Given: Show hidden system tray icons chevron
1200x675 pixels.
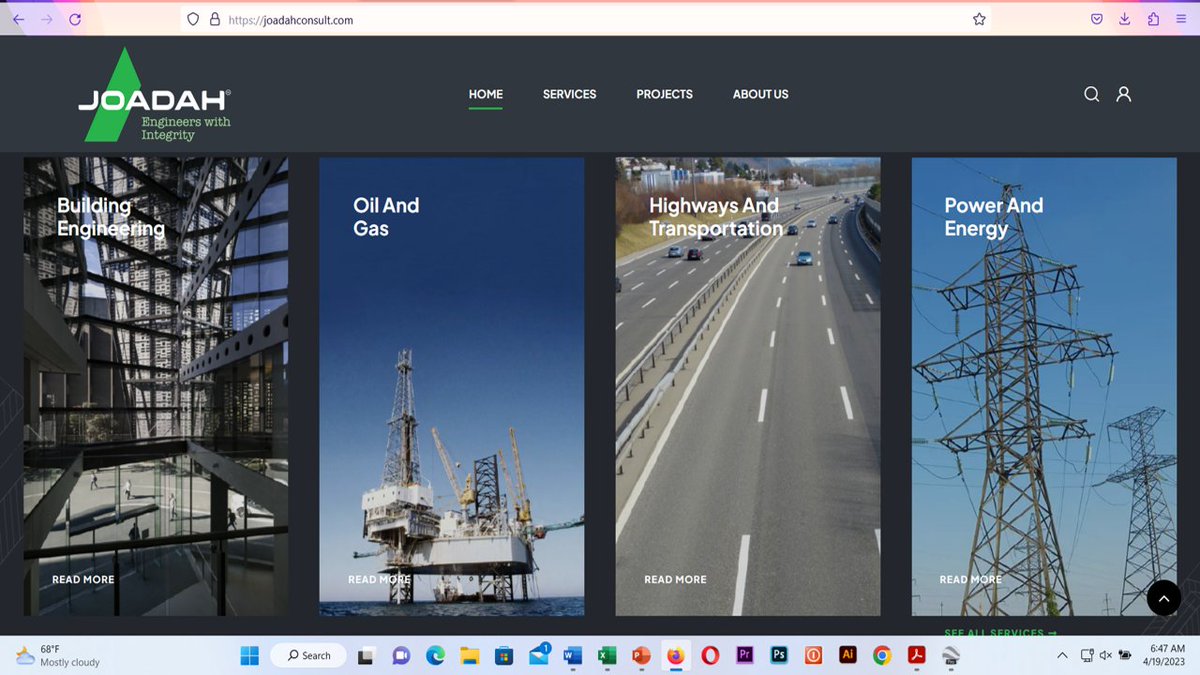Looking at the screenshot, I should click(1062, 656).
